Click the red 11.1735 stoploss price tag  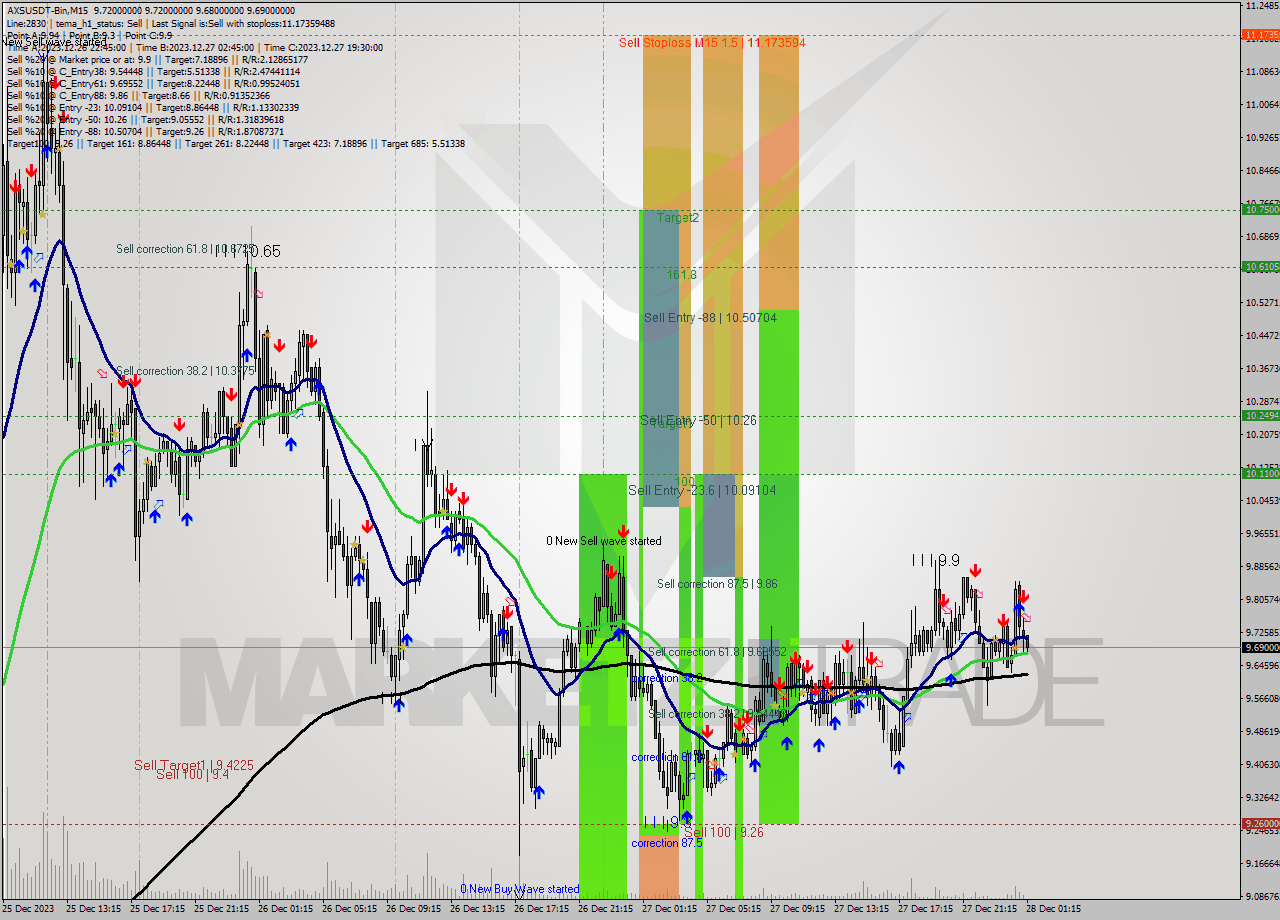click(x=1260, y=34)
